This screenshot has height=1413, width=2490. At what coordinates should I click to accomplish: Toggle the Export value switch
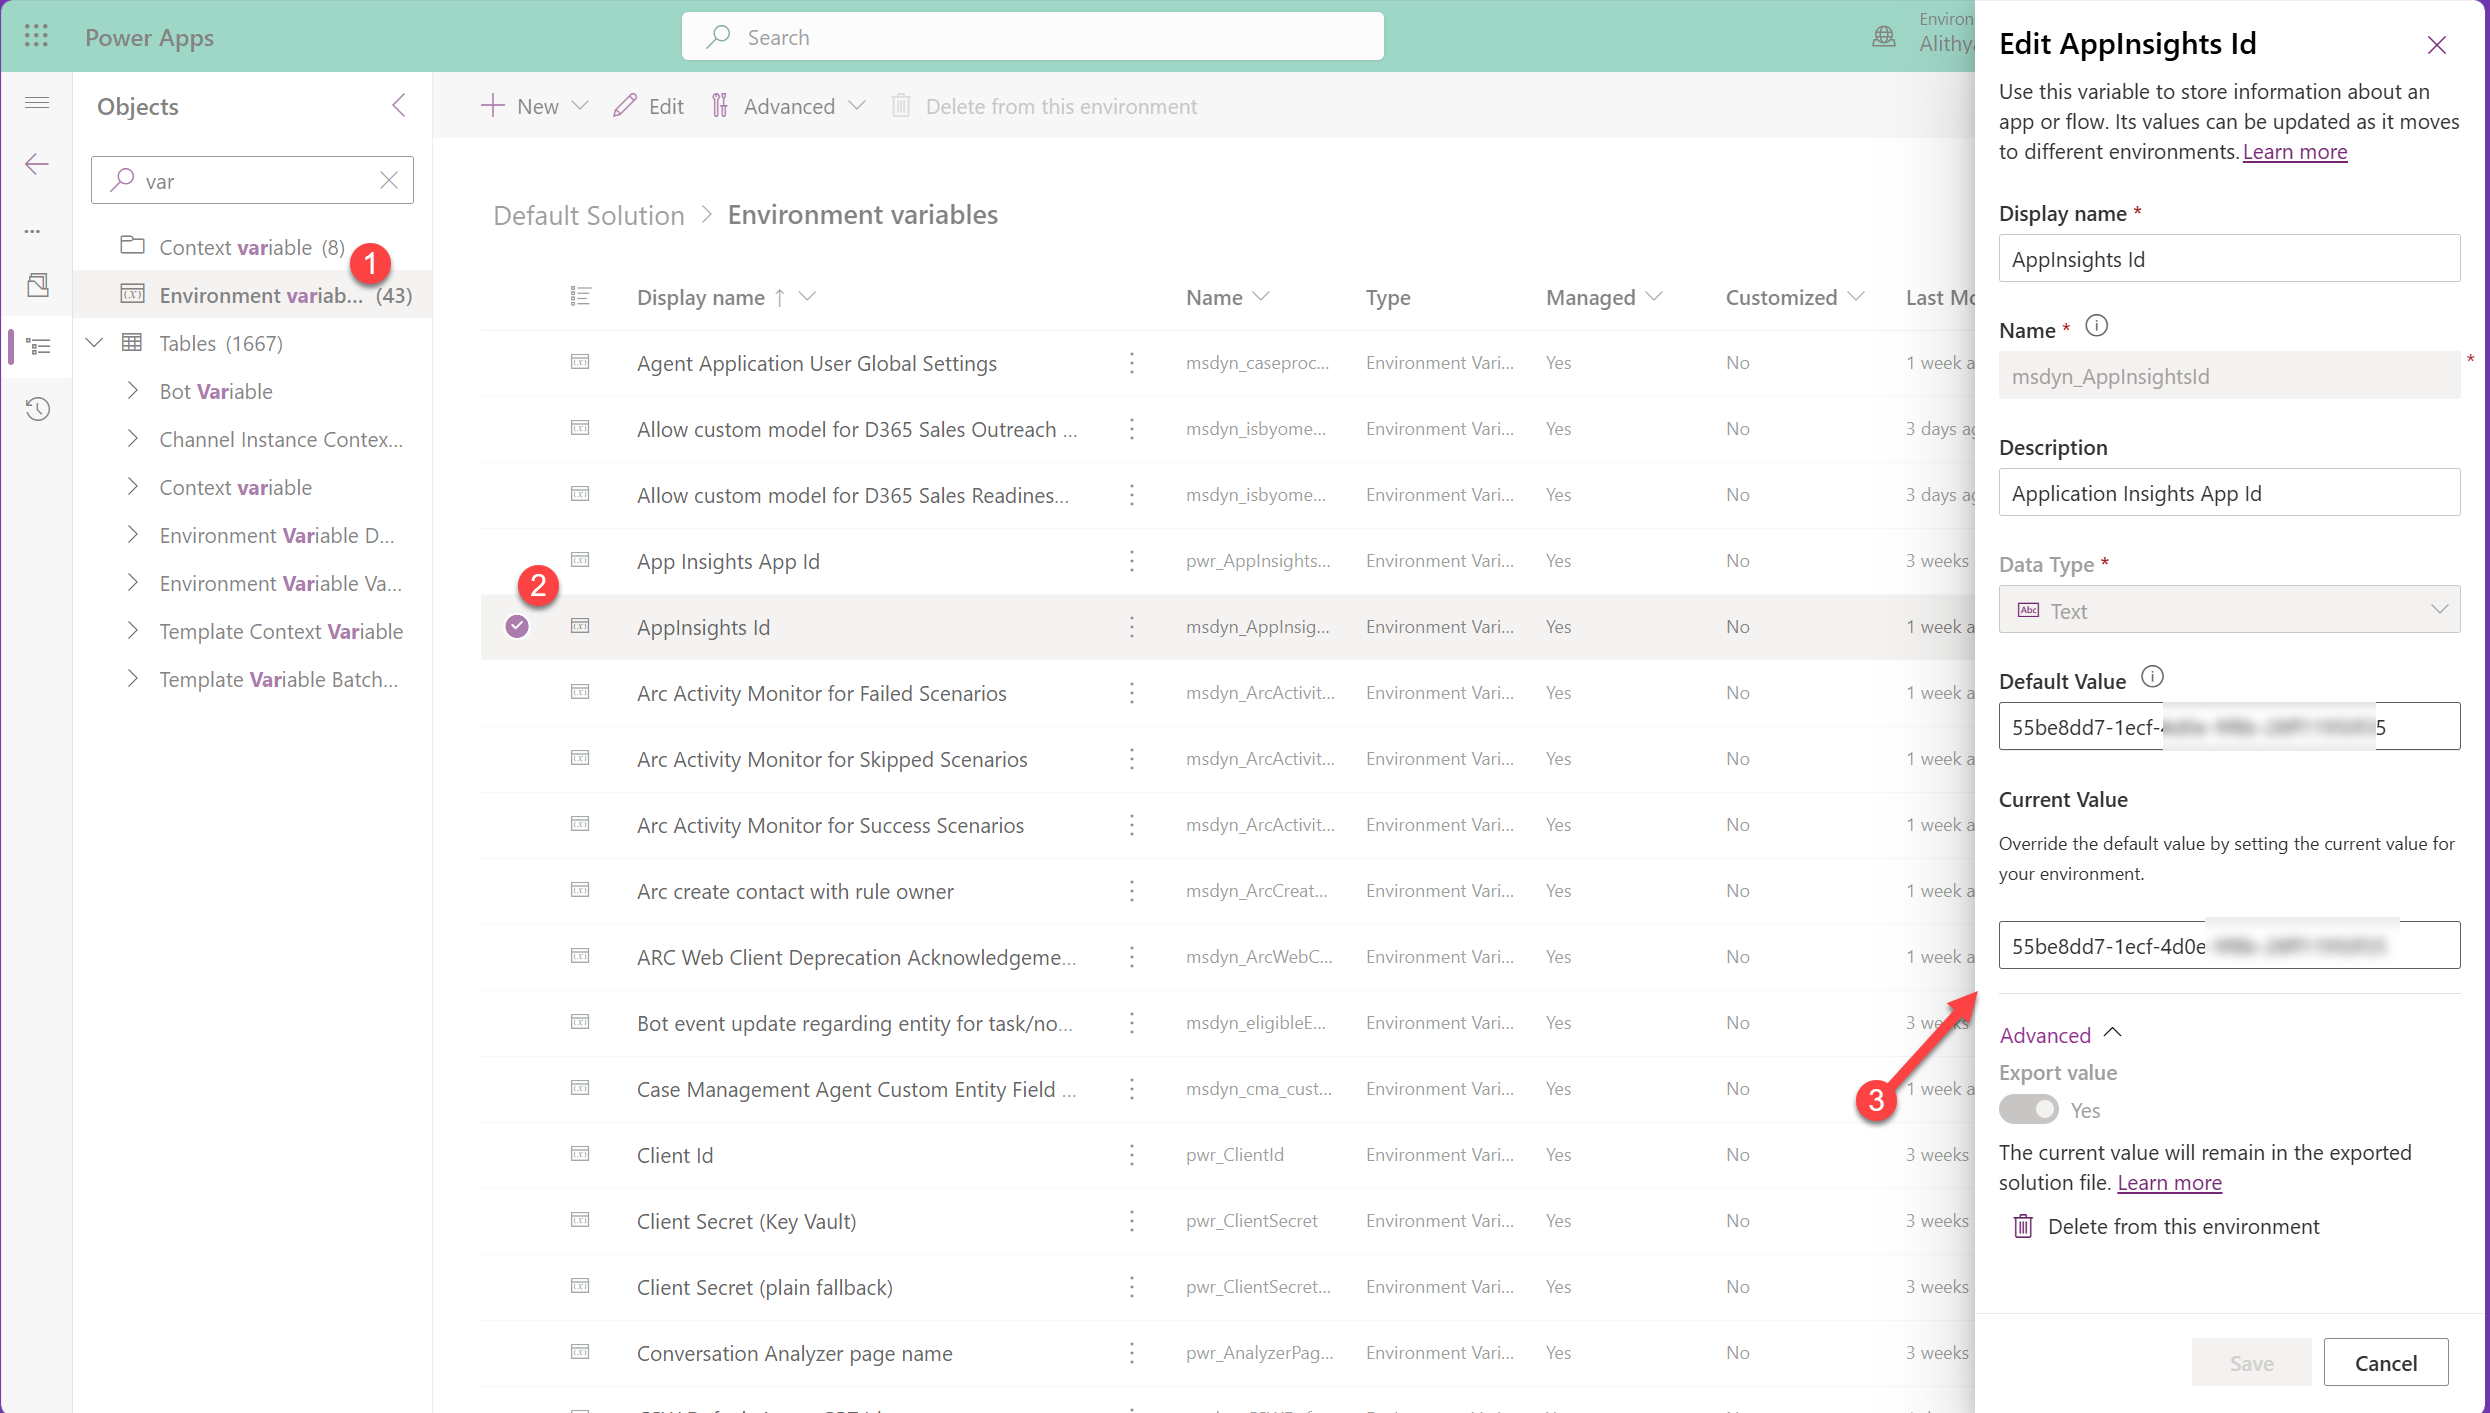tap(2028, 1109)
